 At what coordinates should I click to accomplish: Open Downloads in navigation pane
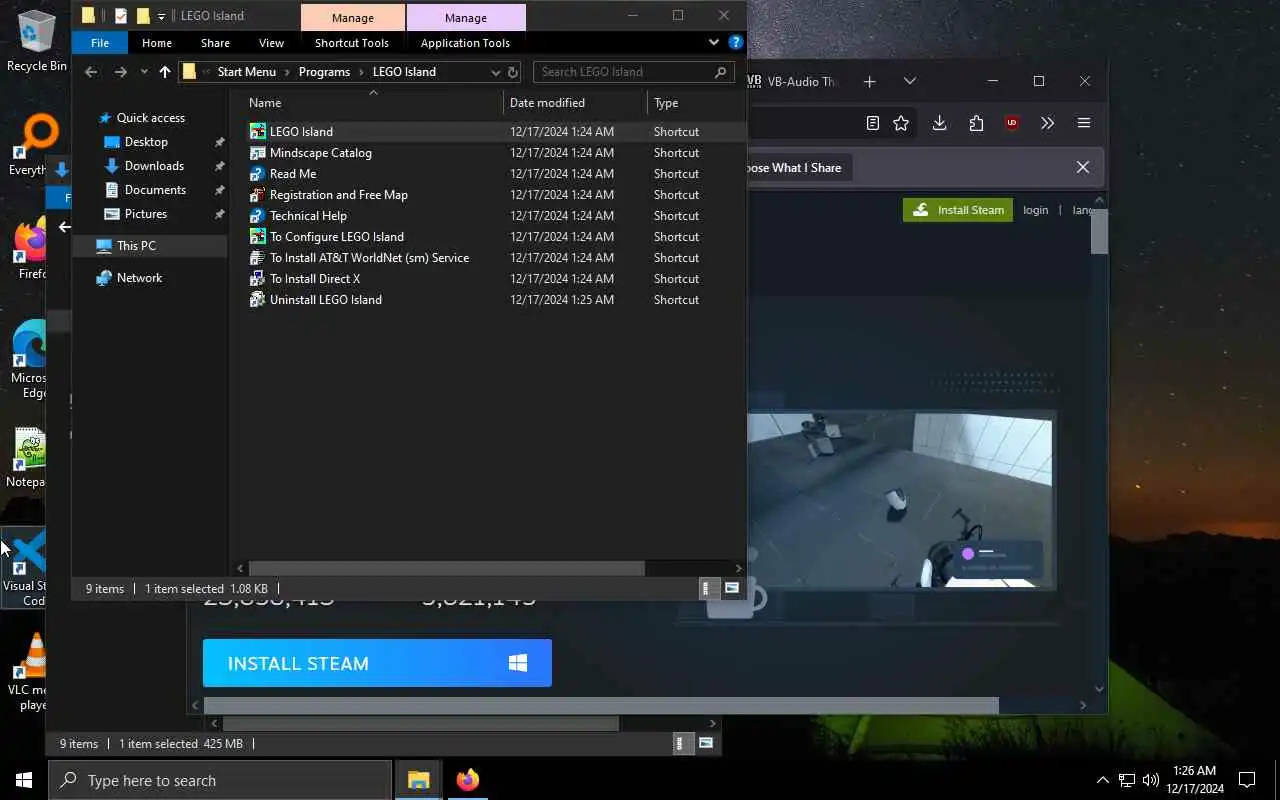(x=154, y=165)
